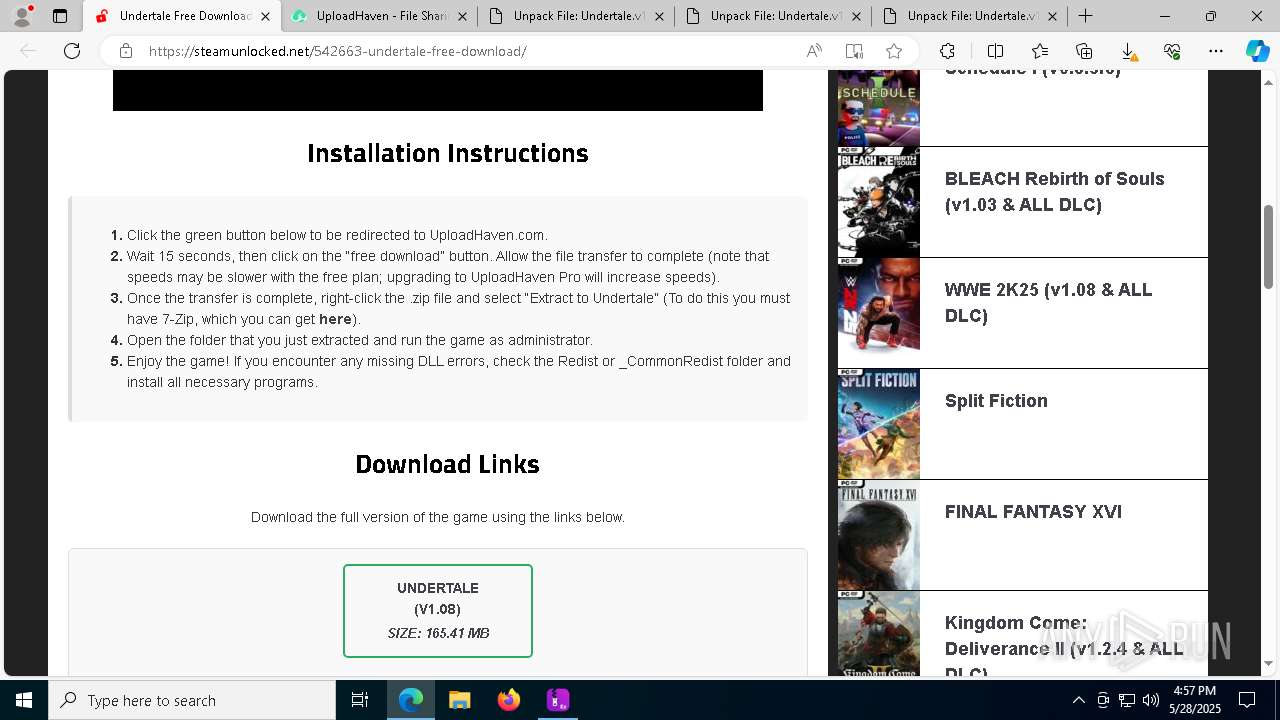The image size is (1280, 720).
Task: Show hidden system tray icons
Action: point(1078,700)
